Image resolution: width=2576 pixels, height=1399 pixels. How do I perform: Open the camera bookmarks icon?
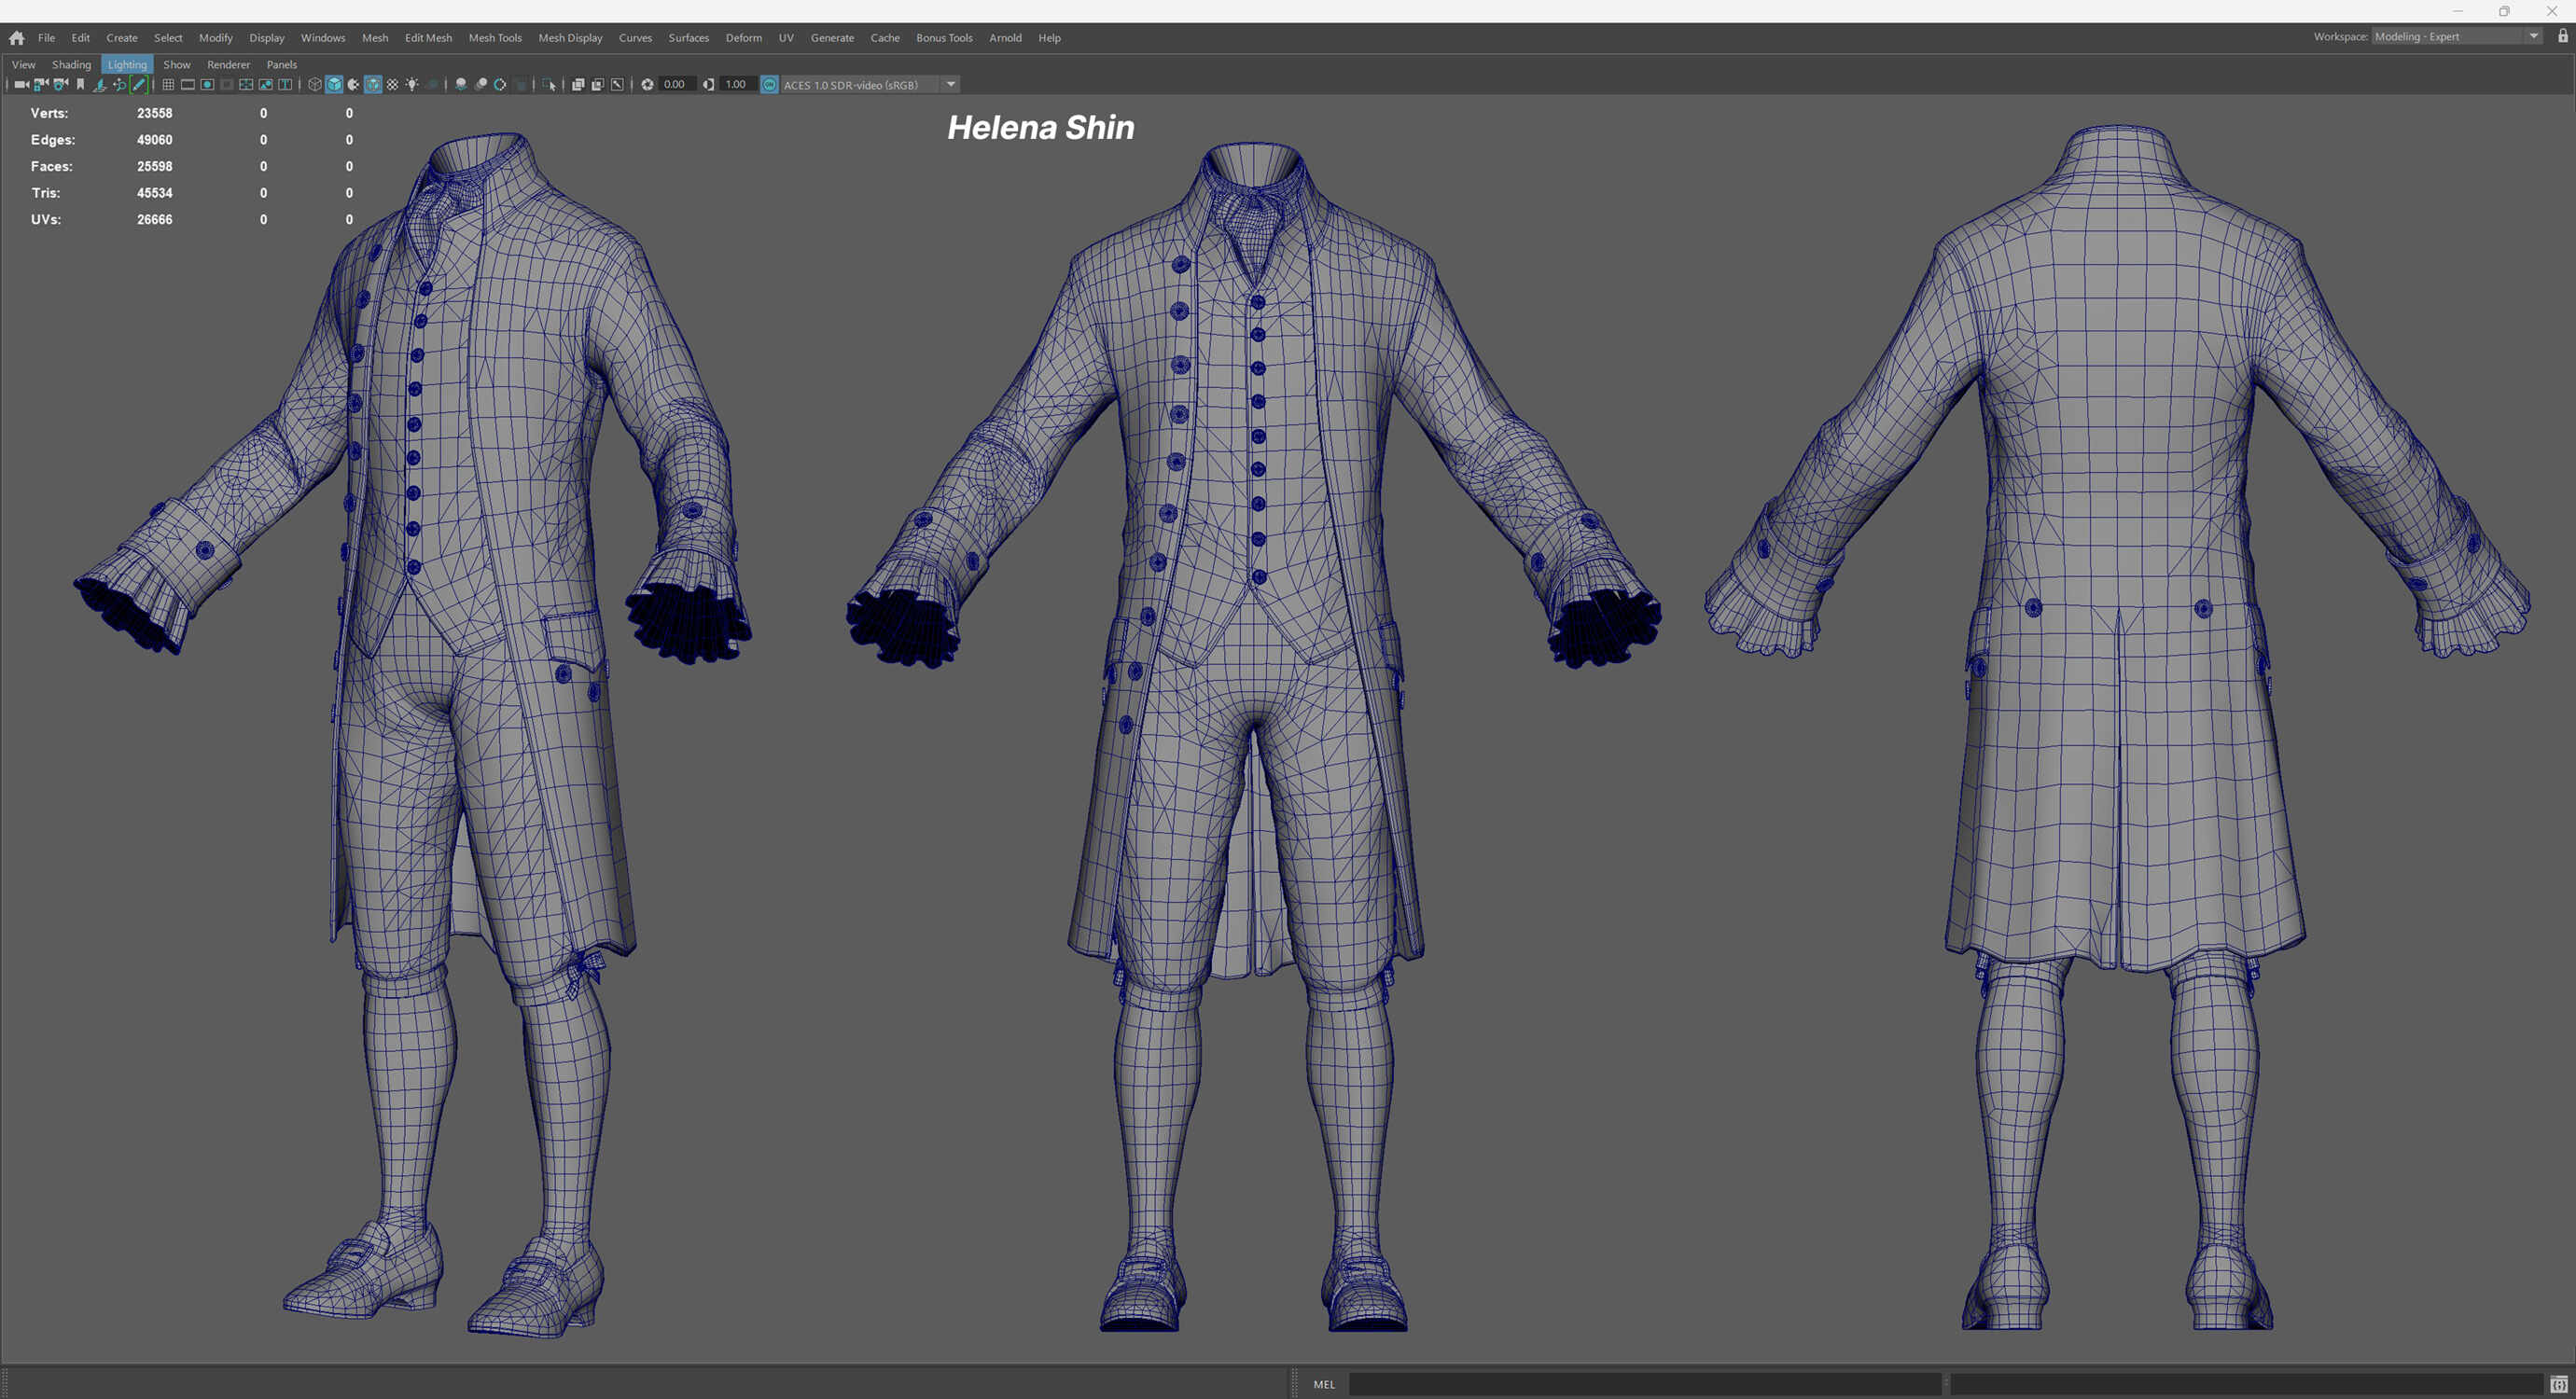tap(80, 85)
